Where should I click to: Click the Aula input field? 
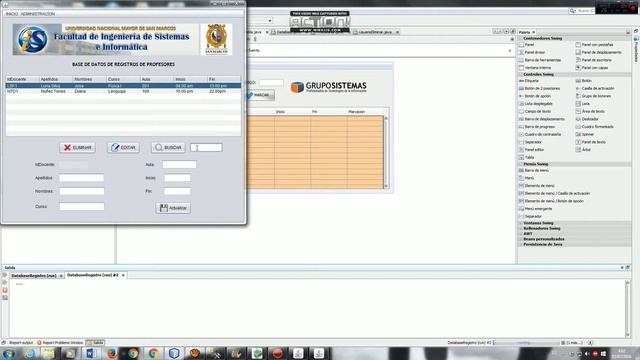pyautogui.click(x=179, y=164)
